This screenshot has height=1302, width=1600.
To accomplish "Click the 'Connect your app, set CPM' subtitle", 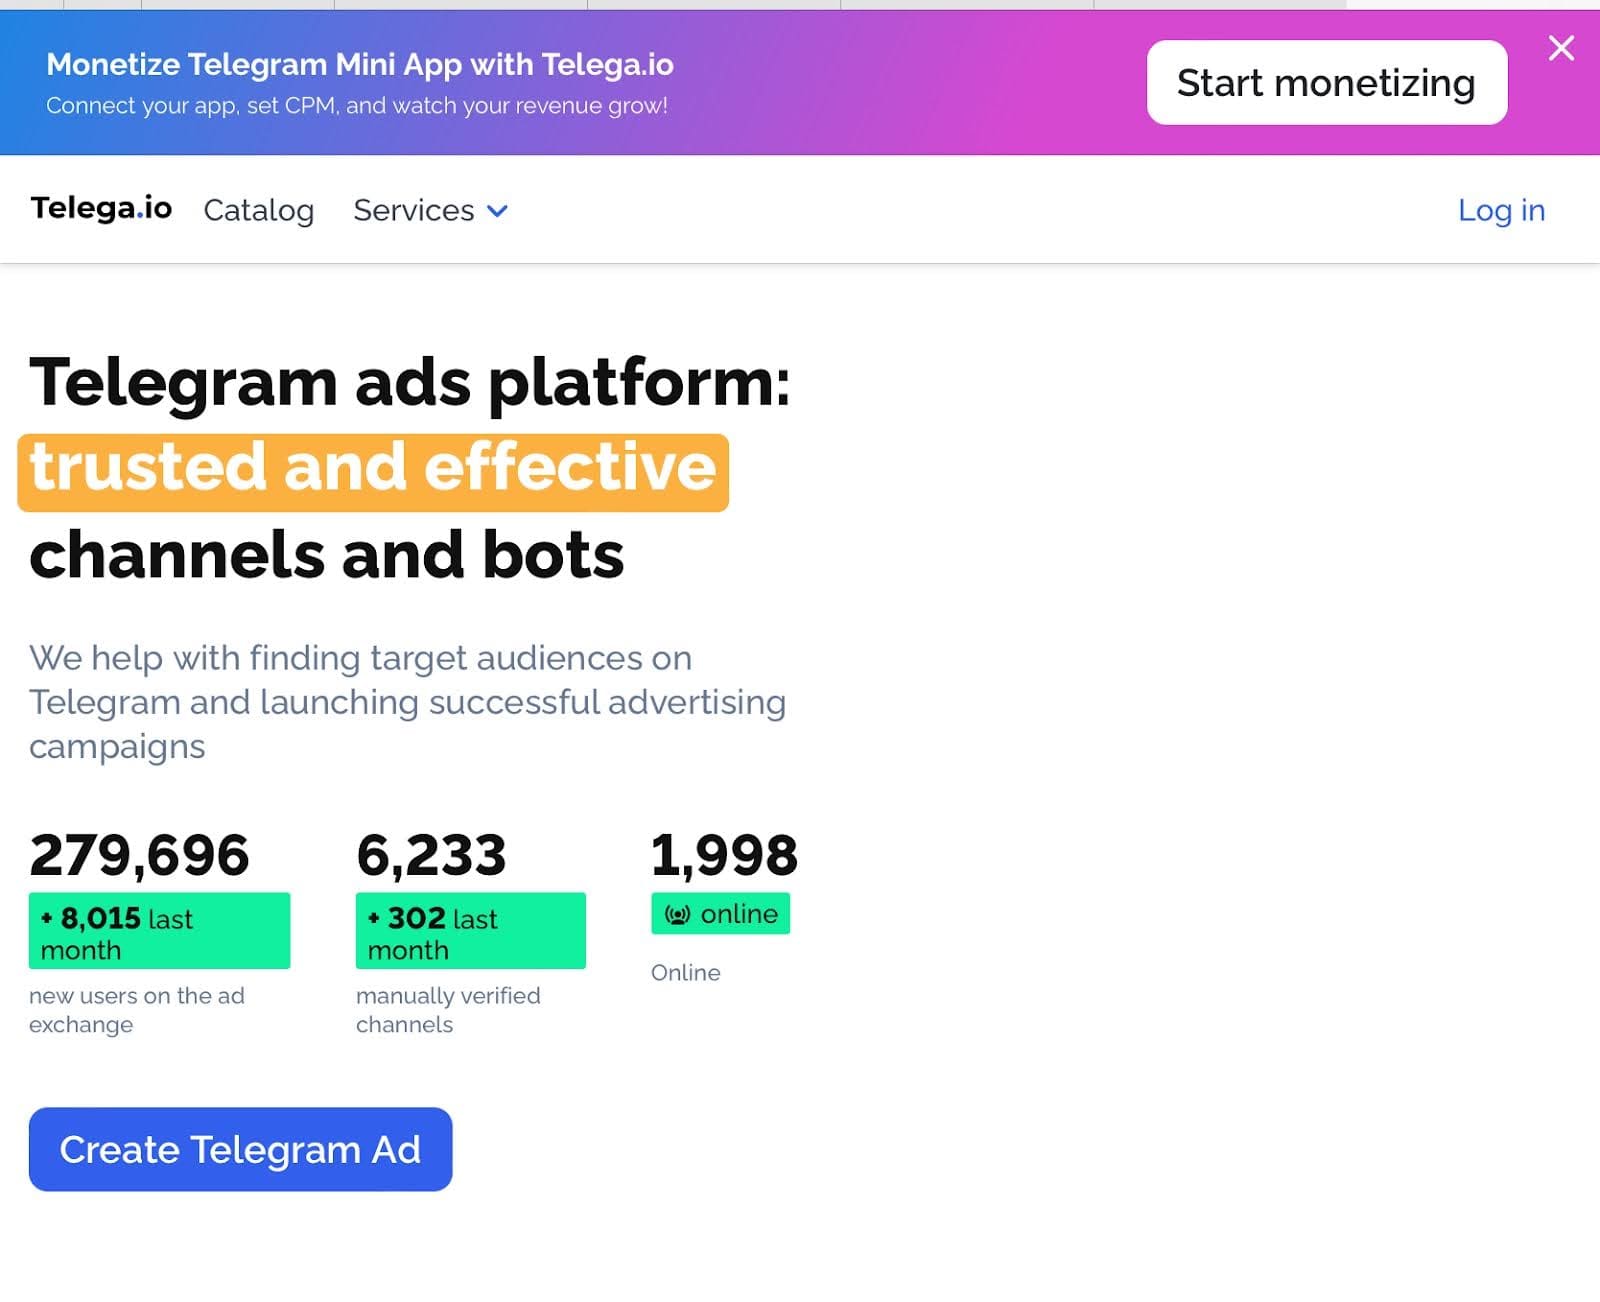I will (357, 106).
